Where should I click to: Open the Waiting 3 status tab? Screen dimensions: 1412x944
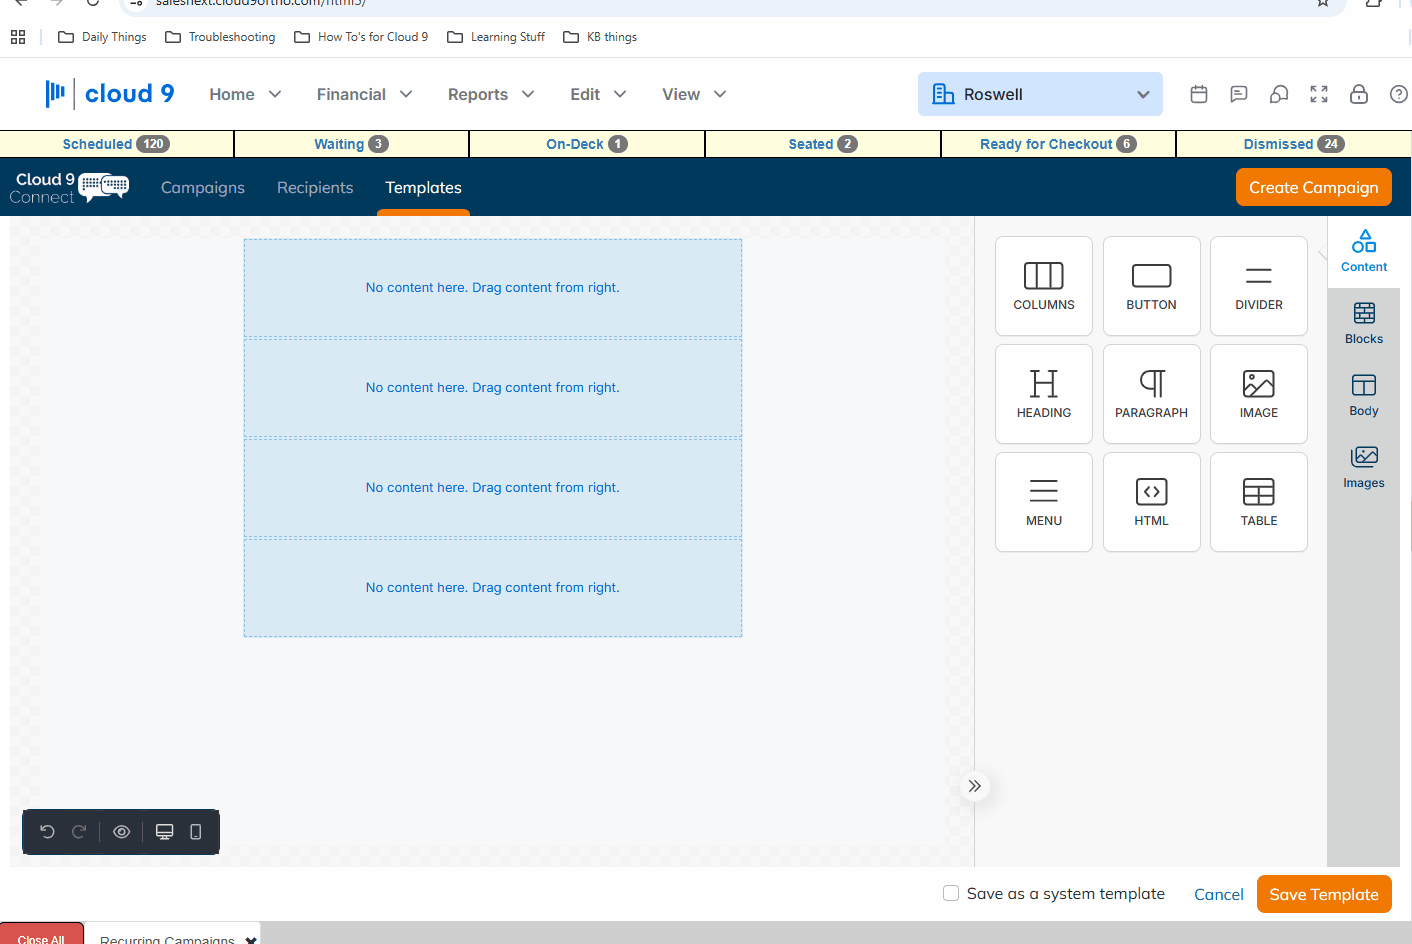pos(352,144)
